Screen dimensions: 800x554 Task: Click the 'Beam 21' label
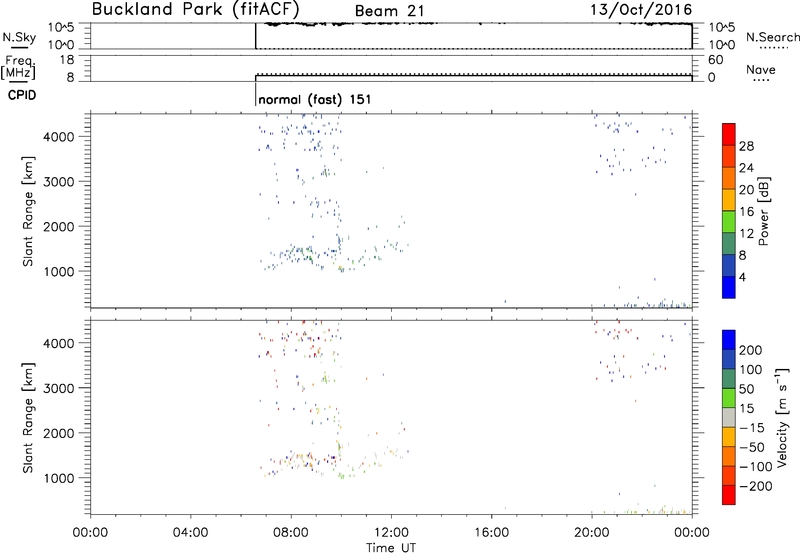pyautogui.click(x=390, y=11)
